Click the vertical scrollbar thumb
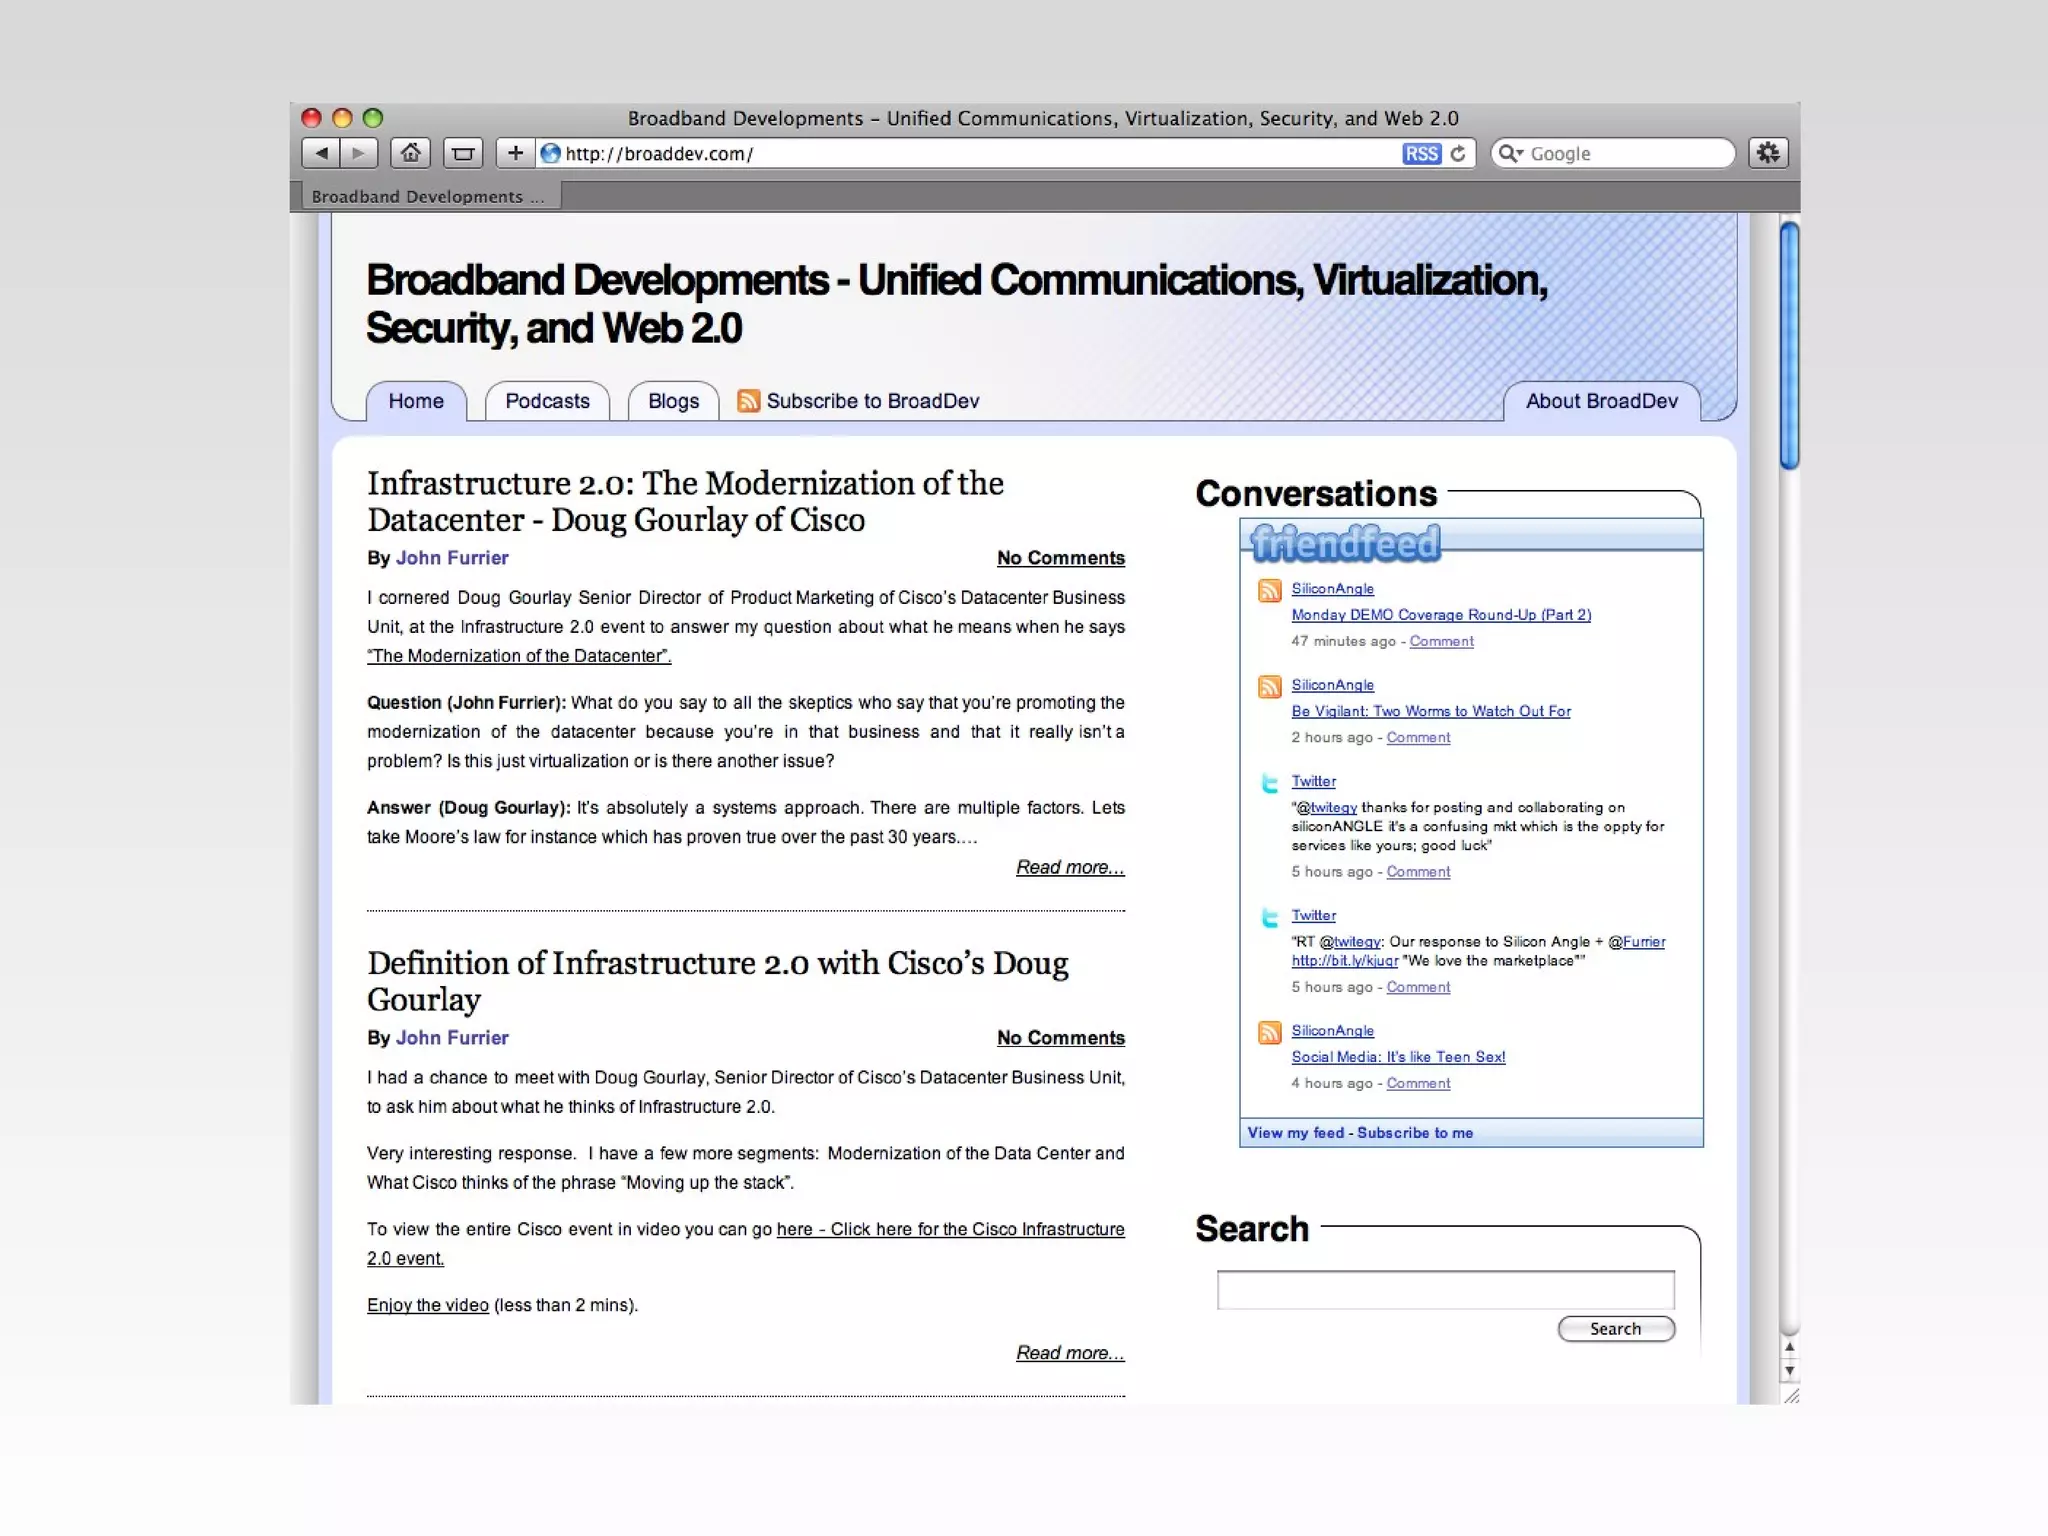Image resolution: width=2048 pixels, height=1536 pixels. tap(1789, 345)
